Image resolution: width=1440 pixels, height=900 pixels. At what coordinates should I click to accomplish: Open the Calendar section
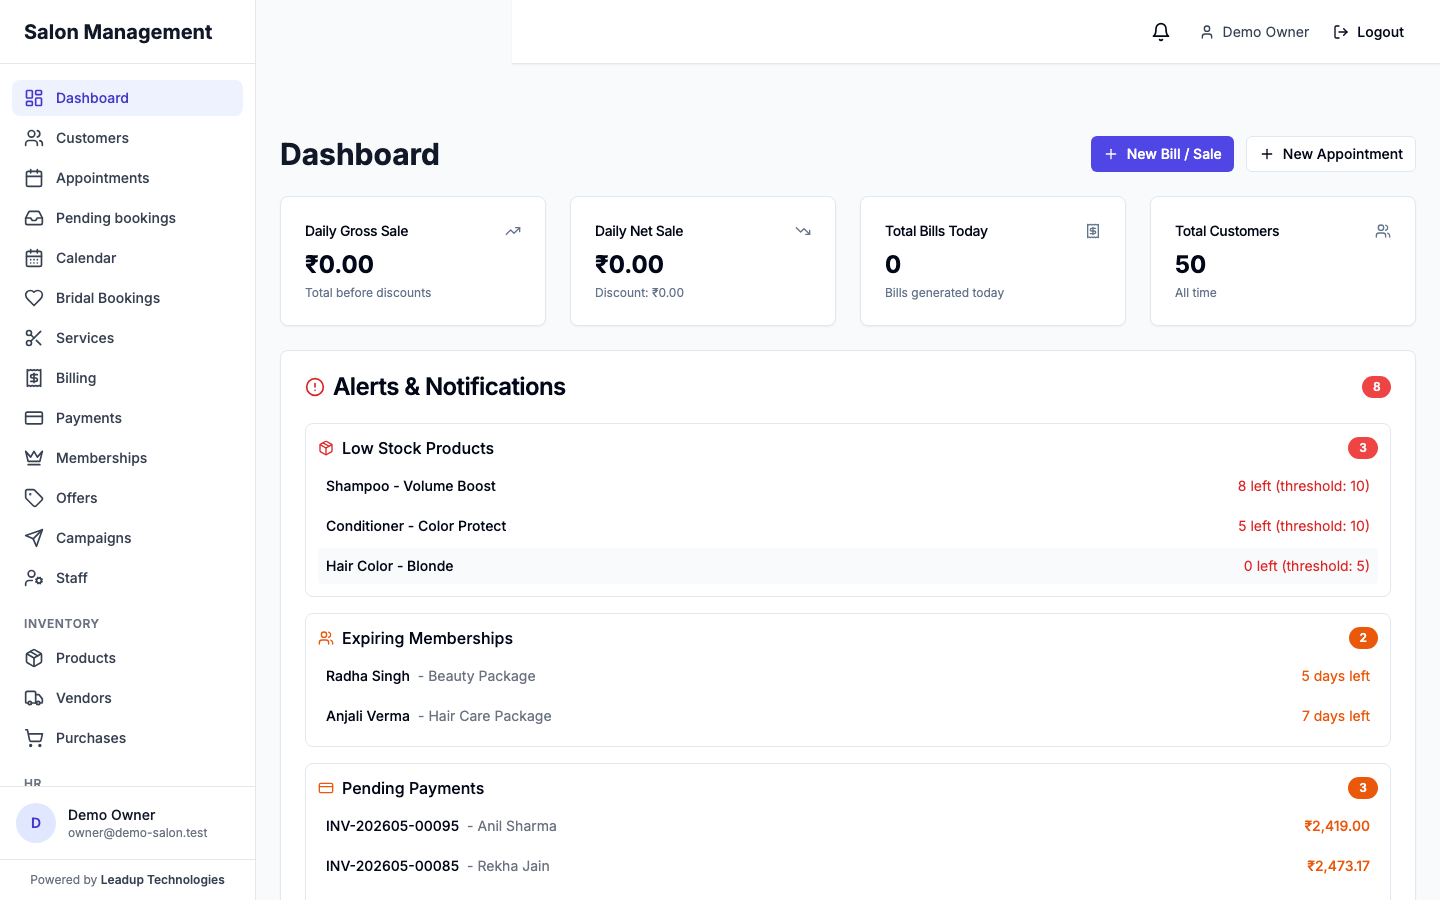(127, 258)
